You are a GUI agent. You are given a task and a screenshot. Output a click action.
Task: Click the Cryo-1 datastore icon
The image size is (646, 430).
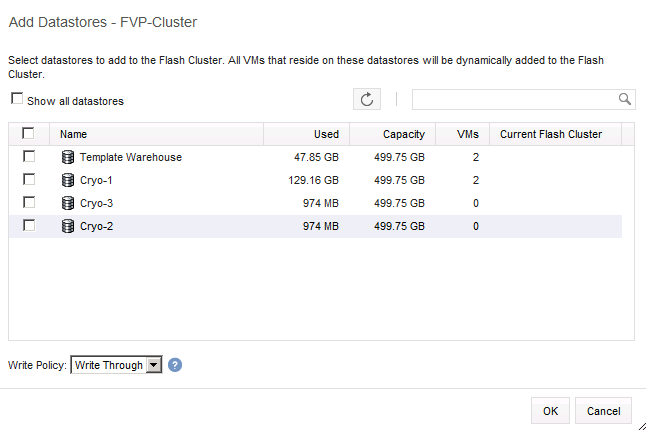[68, 180]
